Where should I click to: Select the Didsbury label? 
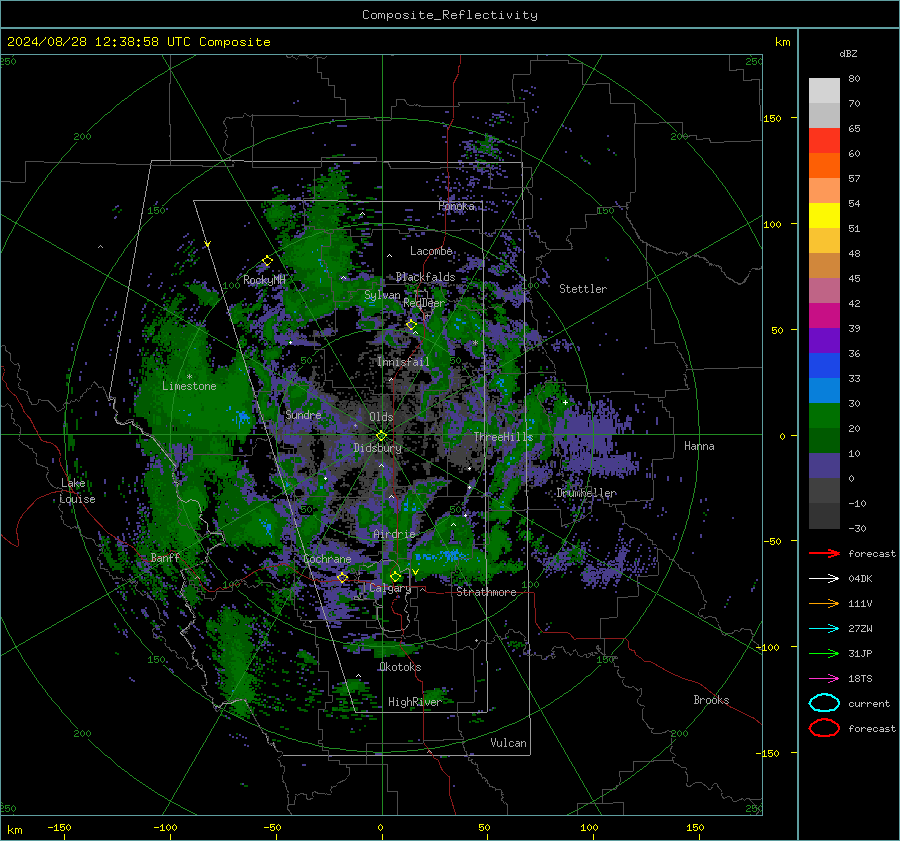point(377,448)
